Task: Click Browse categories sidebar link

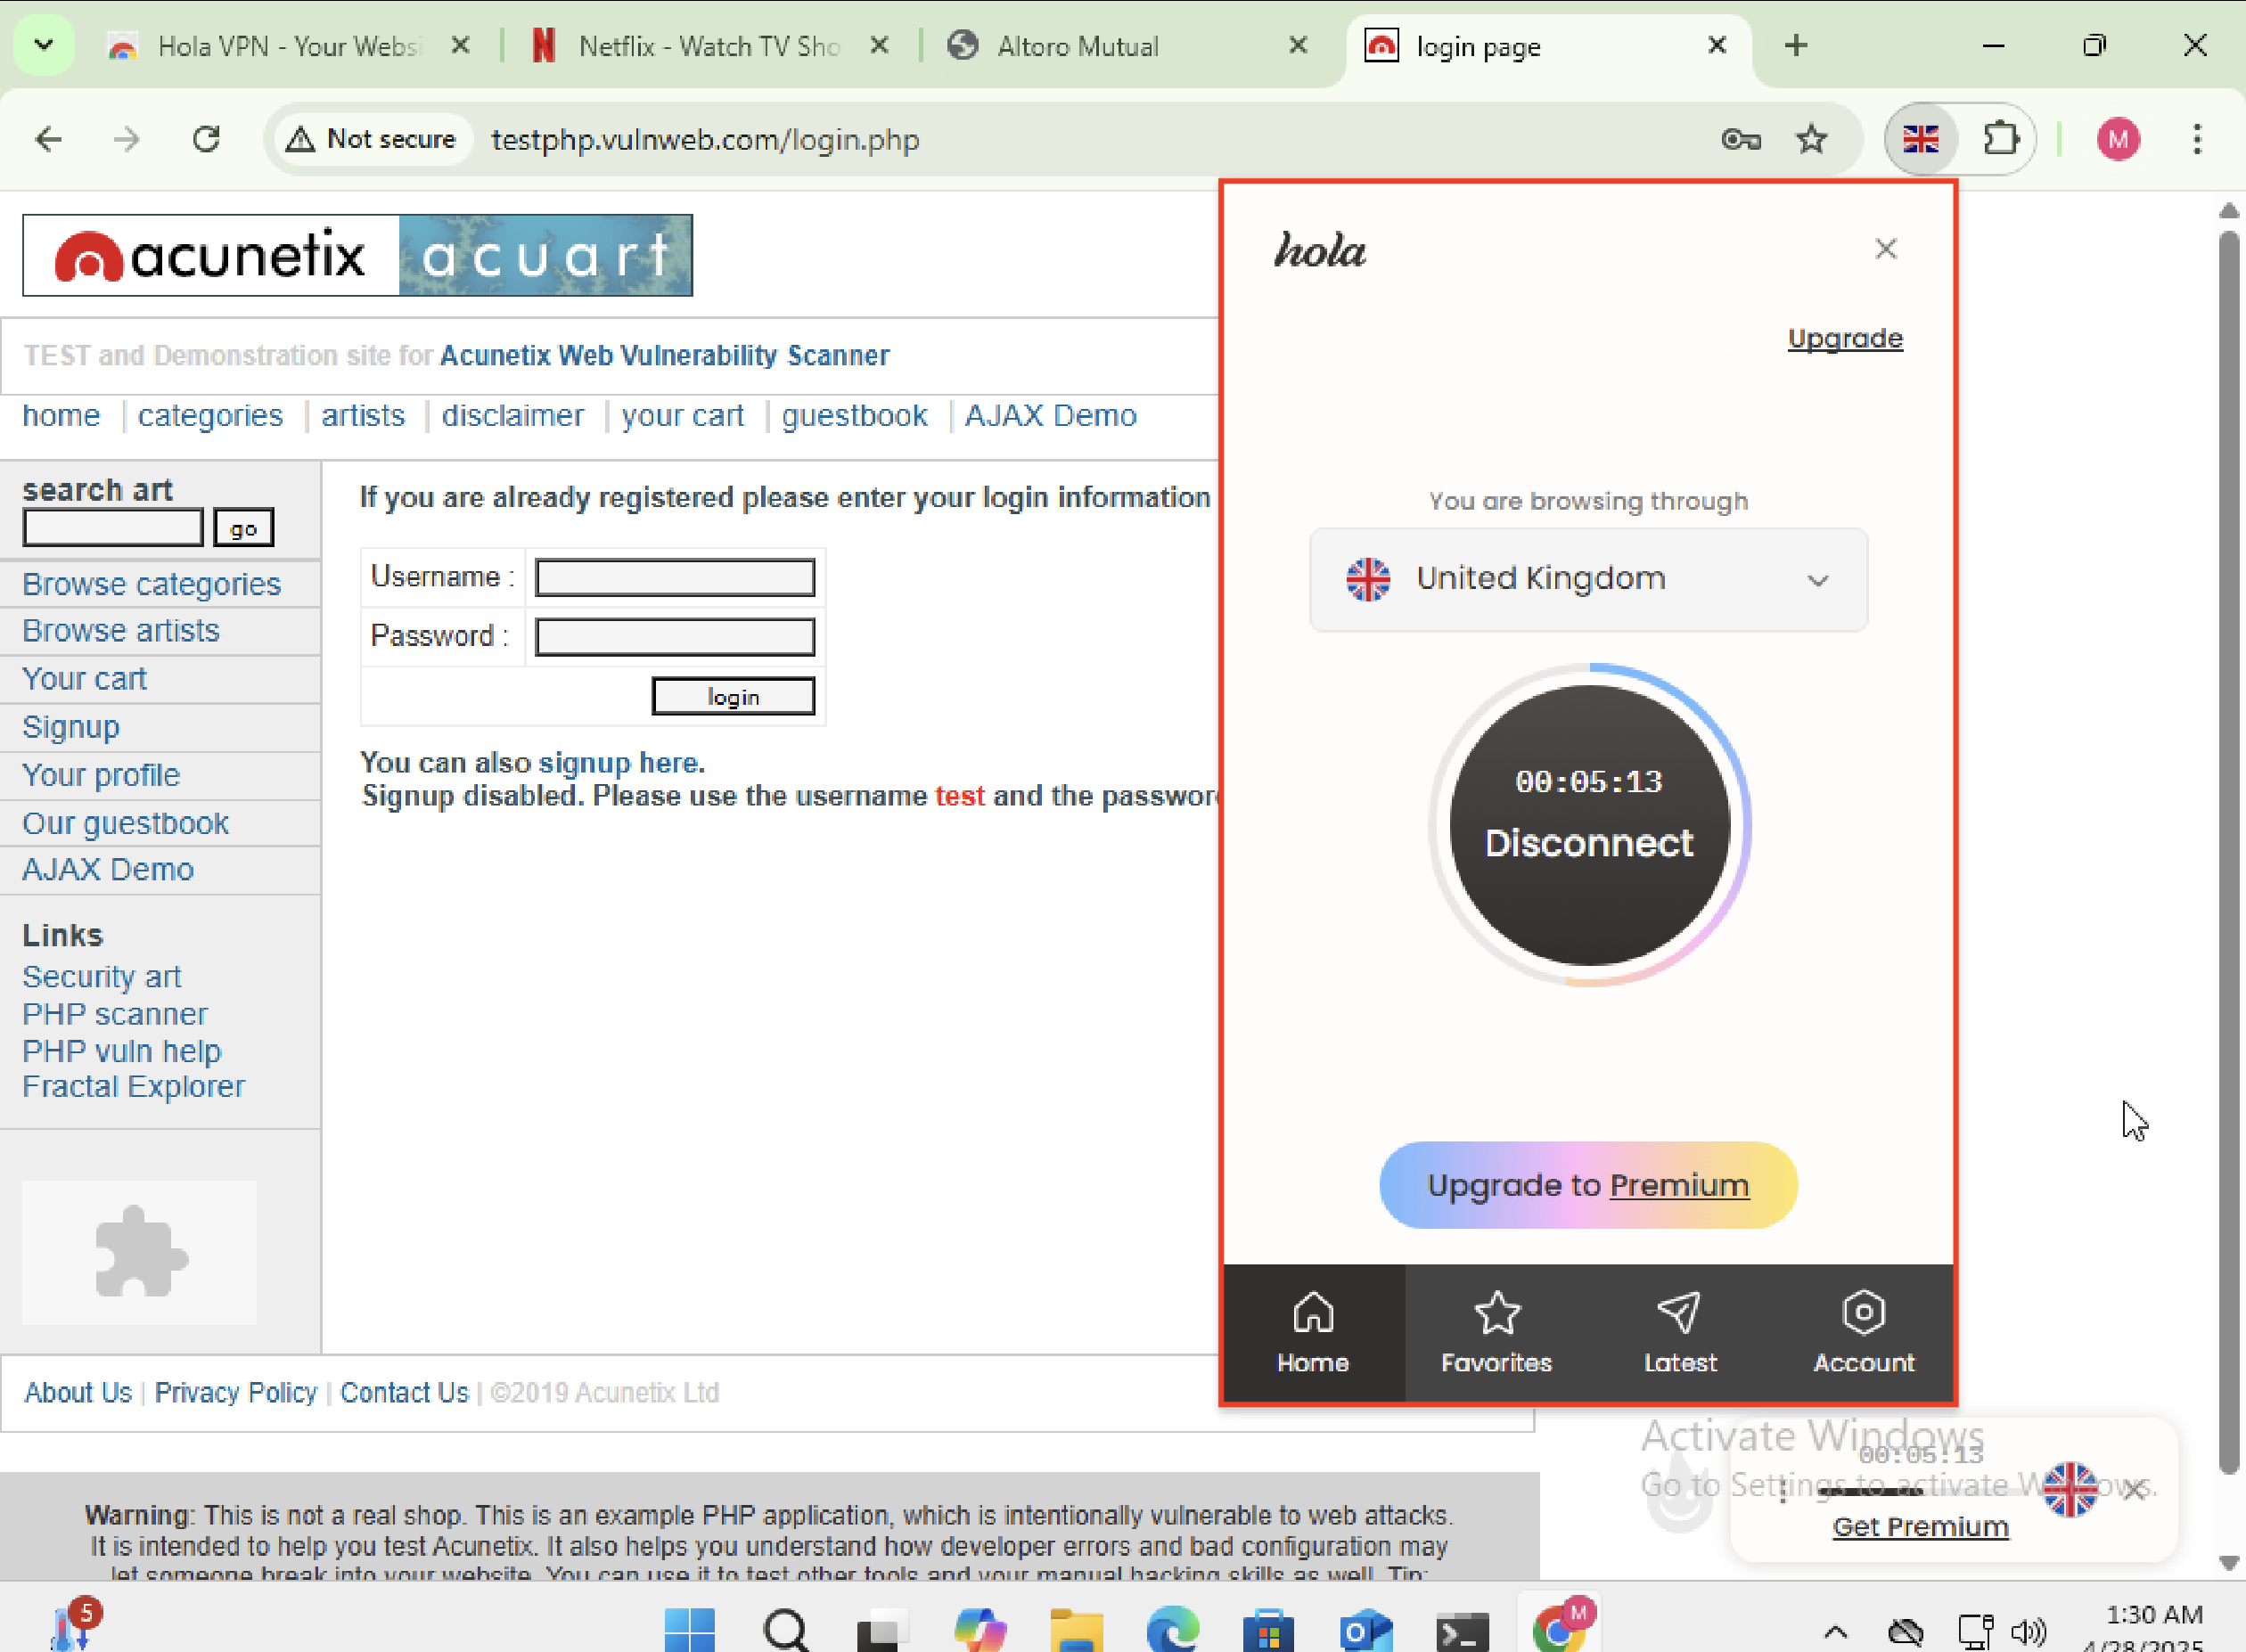Action: (x=151, y=584)
